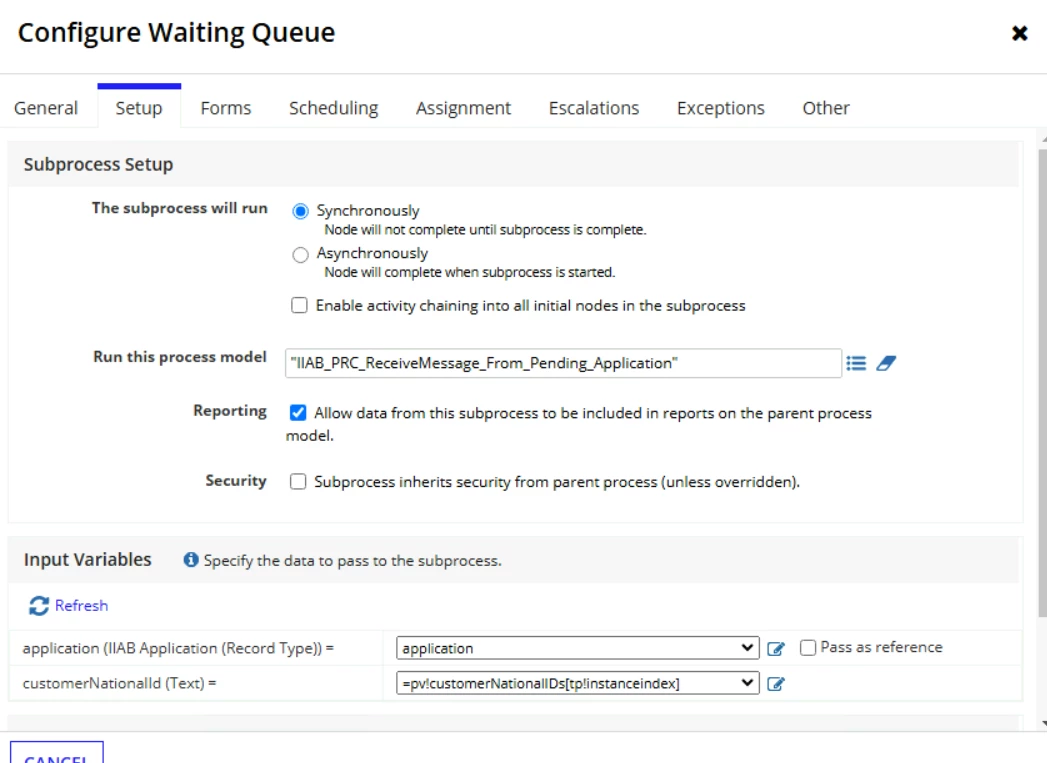Click the Cancel button
1047x763 pixels.
57,754
